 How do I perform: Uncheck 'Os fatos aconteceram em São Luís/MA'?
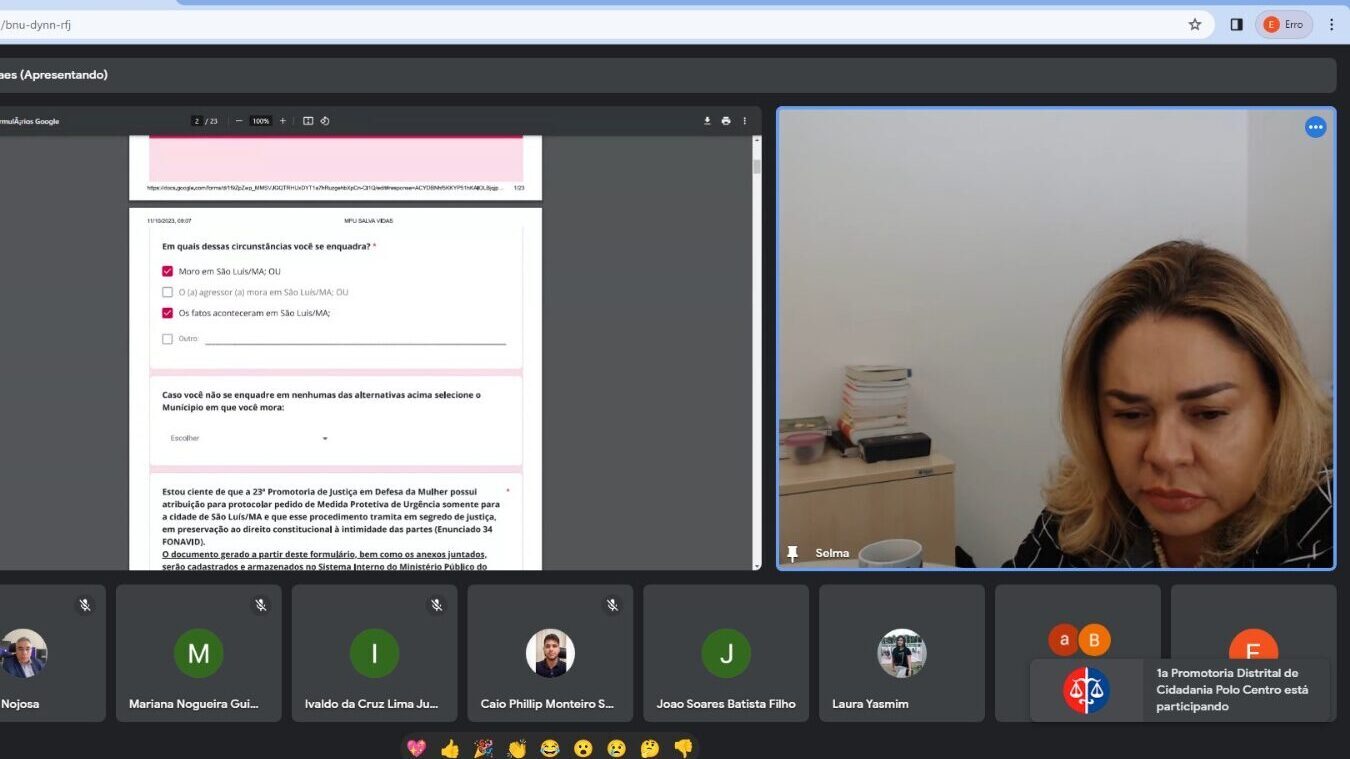(167, 313)
